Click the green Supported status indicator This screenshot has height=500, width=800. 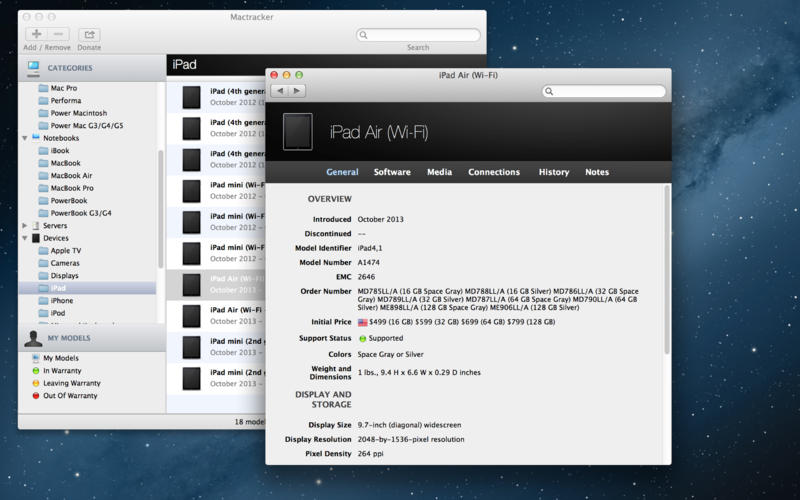click(x=363, y=338)
